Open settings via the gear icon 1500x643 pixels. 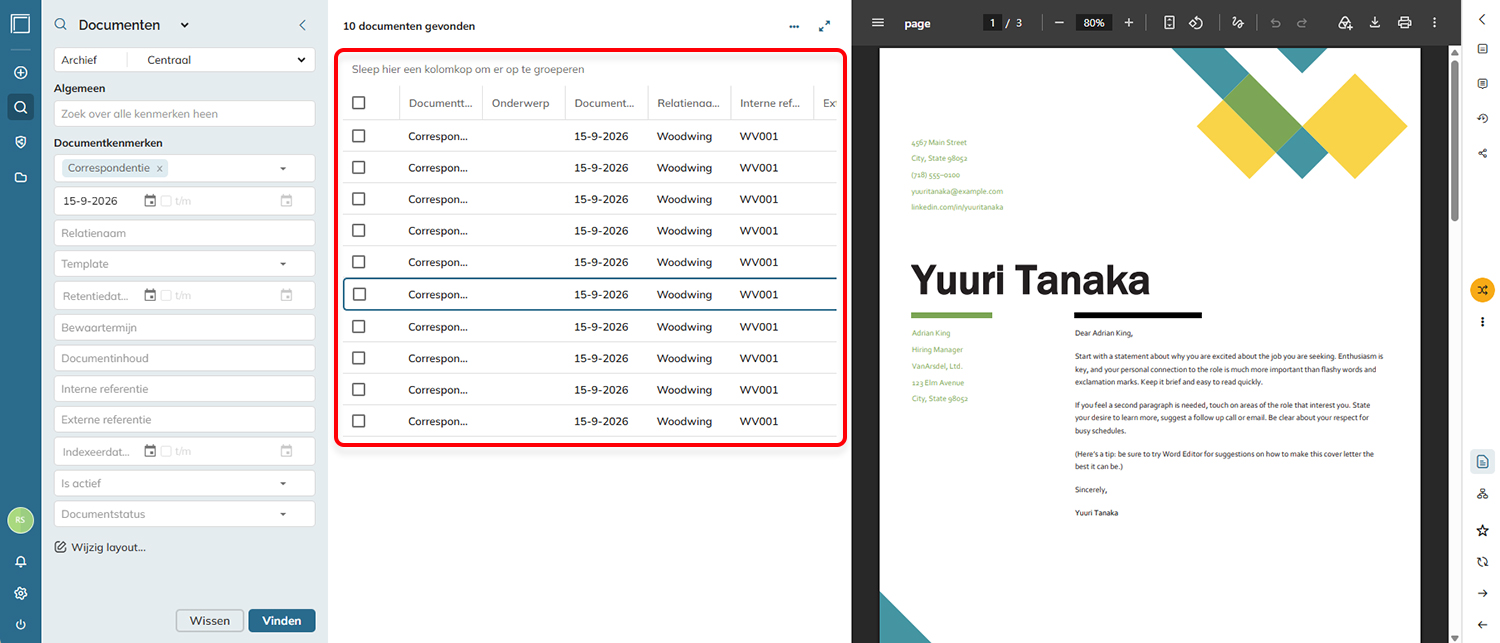(x=20, y=593)
